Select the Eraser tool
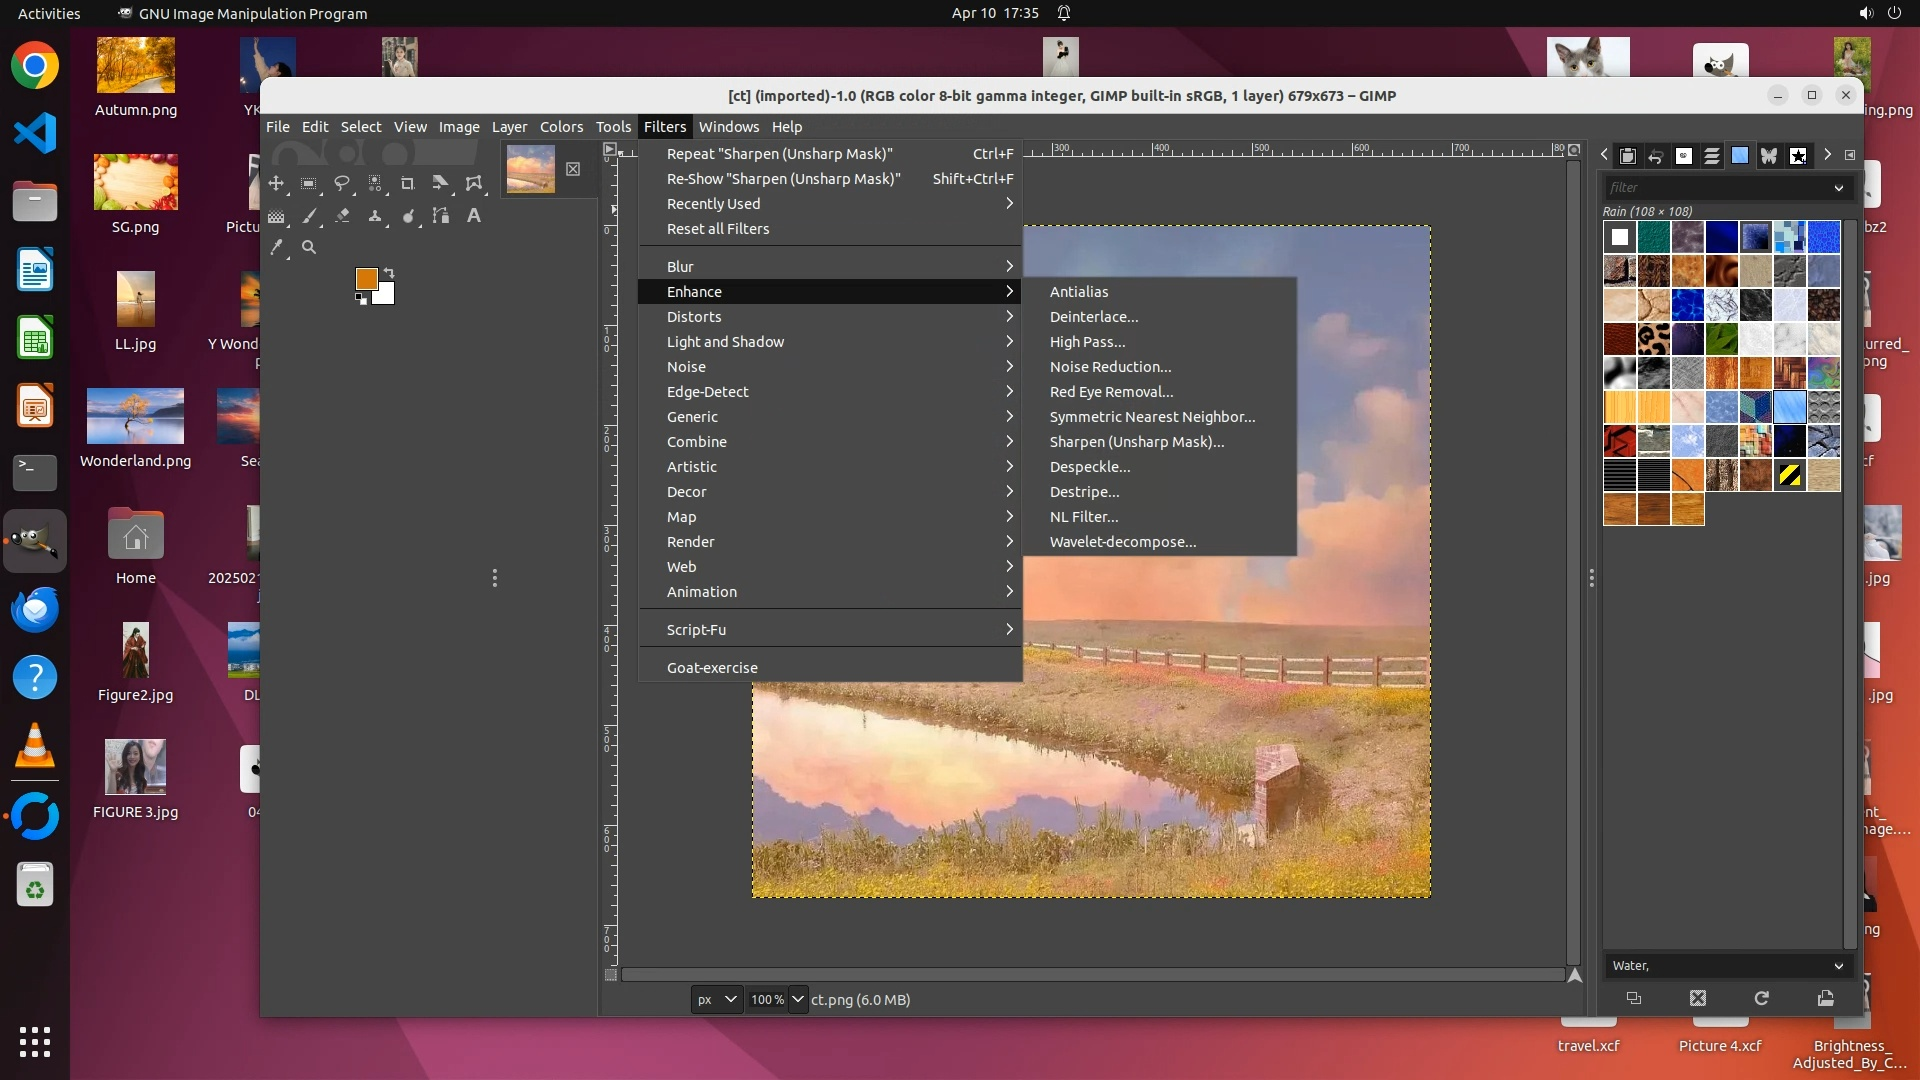Image resolution: width=1920 pixels, height=1080 pixels. click(342, 216)
